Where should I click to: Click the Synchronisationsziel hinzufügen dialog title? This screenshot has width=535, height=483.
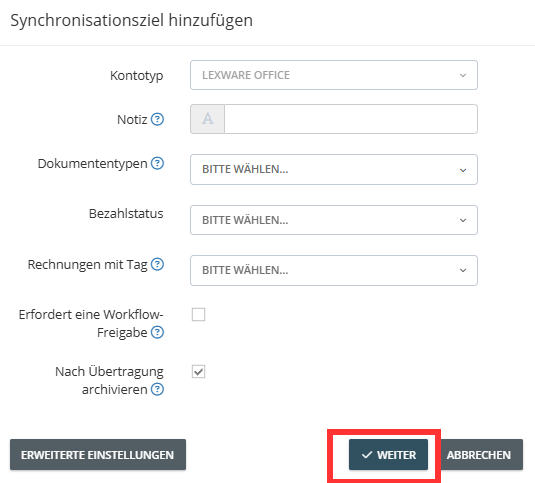click(x=132, y=20)
